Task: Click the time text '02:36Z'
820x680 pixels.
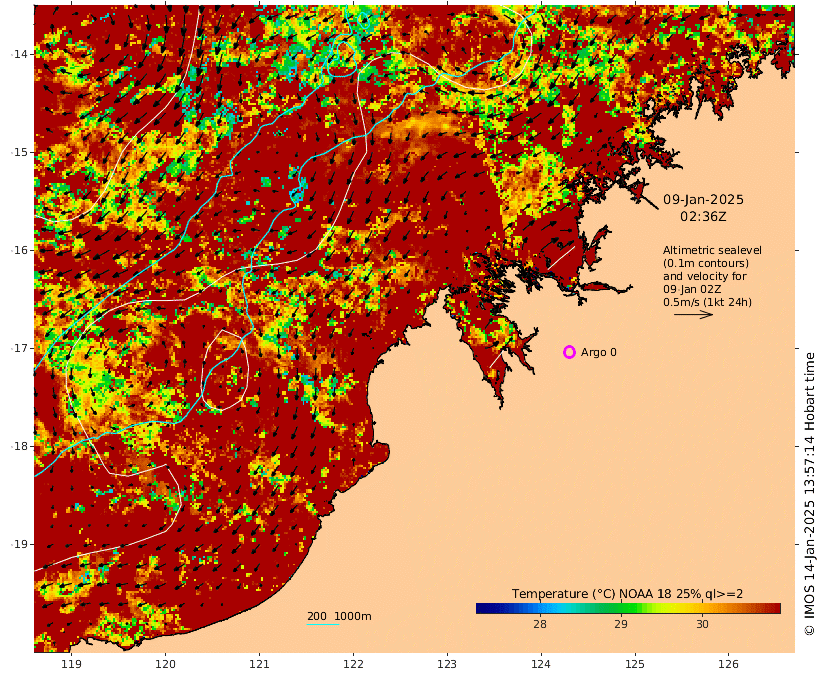Action: 703,217
